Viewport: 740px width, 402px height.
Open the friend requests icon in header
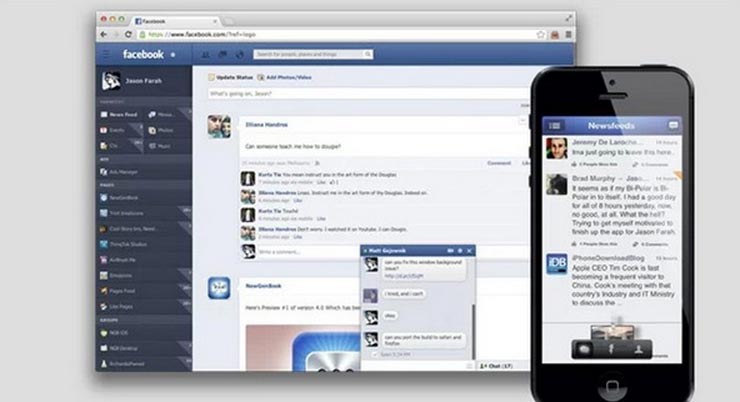click(x=206, y=55)
